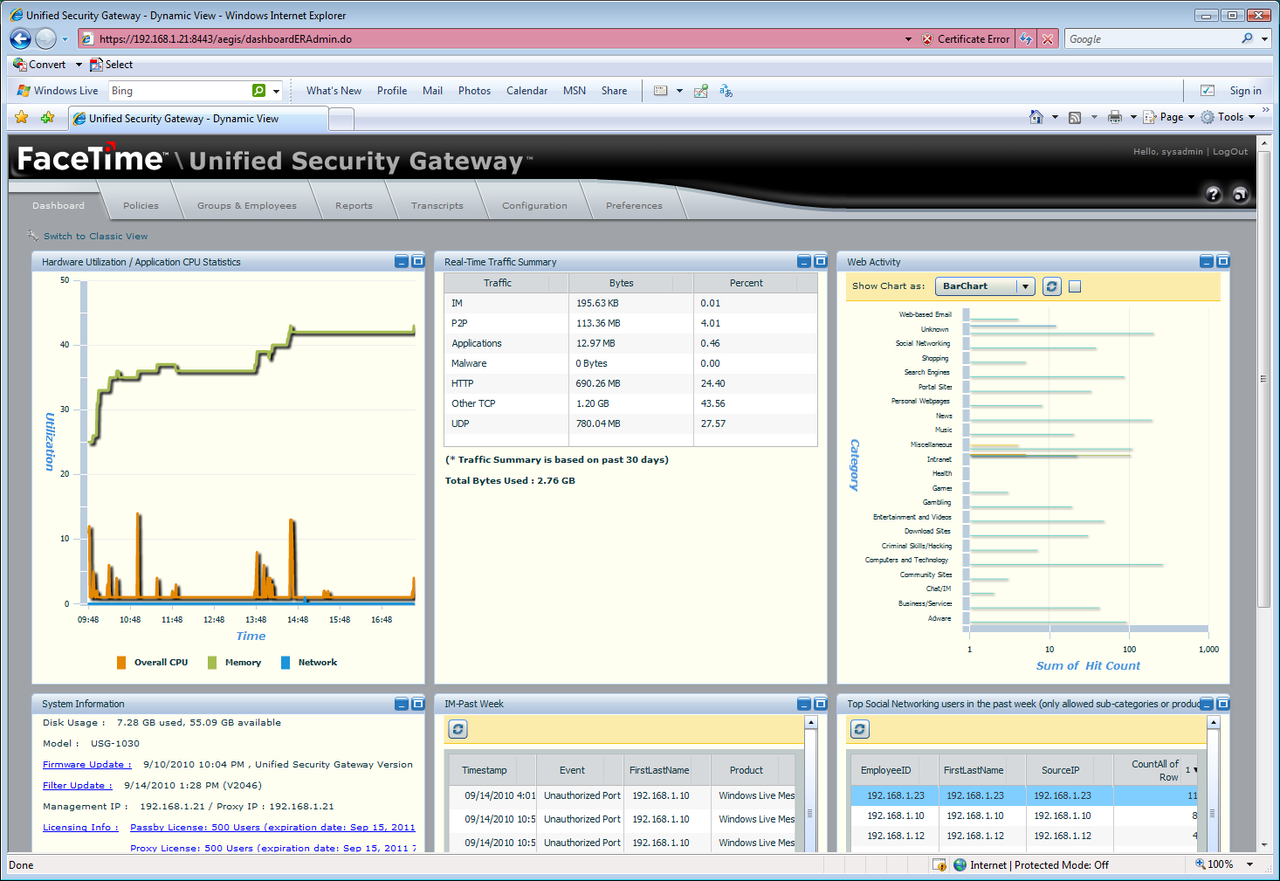Expand the Convert dropdown arrow
Screen dimensions: 1280x881
point(79,64)
